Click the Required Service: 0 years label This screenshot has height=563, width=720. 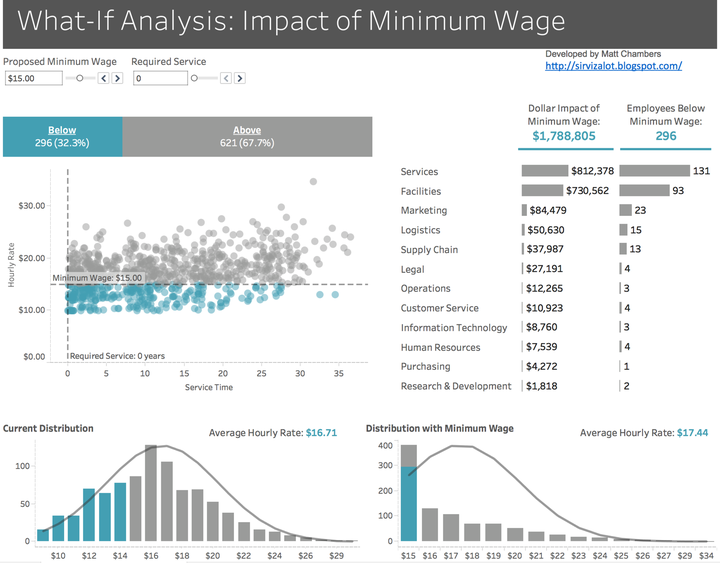tap(117, 356)
